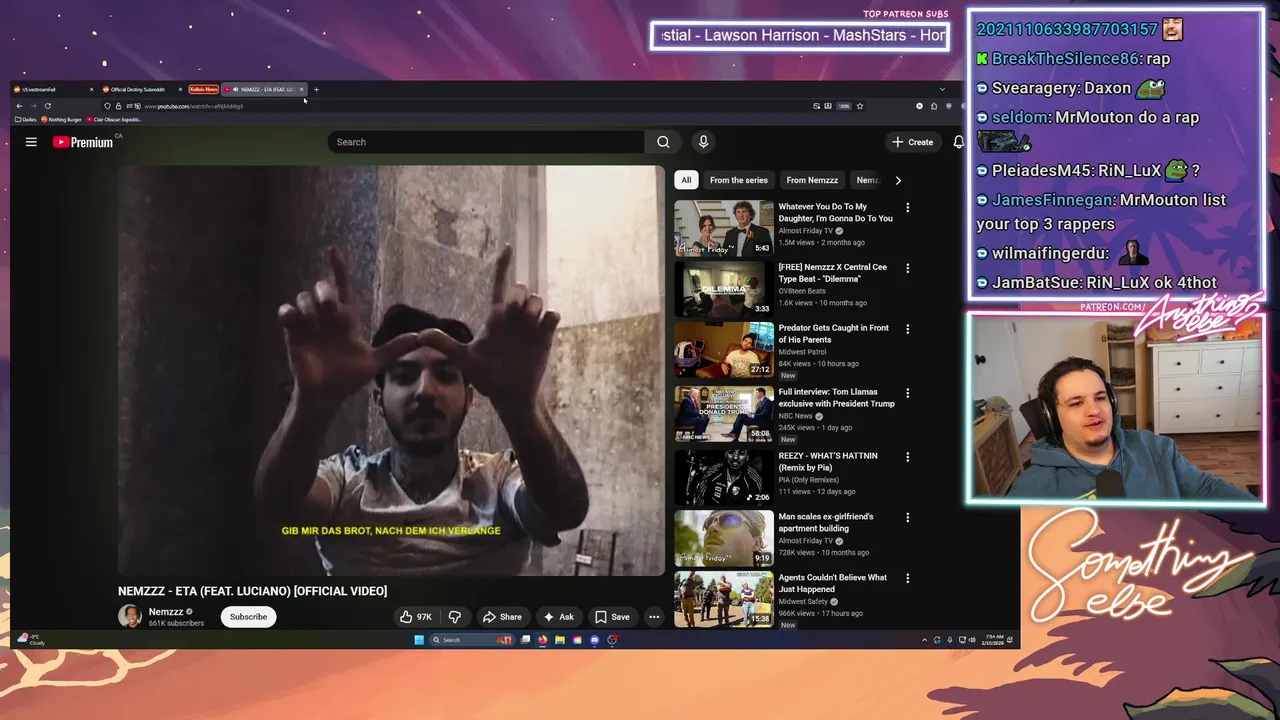Viewport: 1280px width, 720px height.
Task: Open Discord from the taskbar
Action: tap(595, 640)
